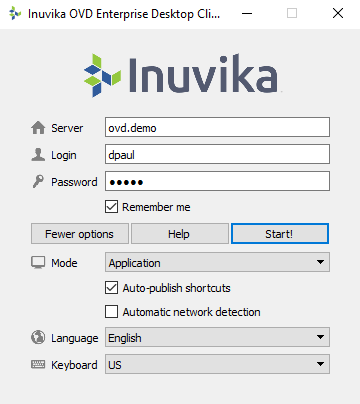Screen dimensions: 360x404
Task: Click the keyboard icon beside Keyboard label
Action: [x=38, y=364]
